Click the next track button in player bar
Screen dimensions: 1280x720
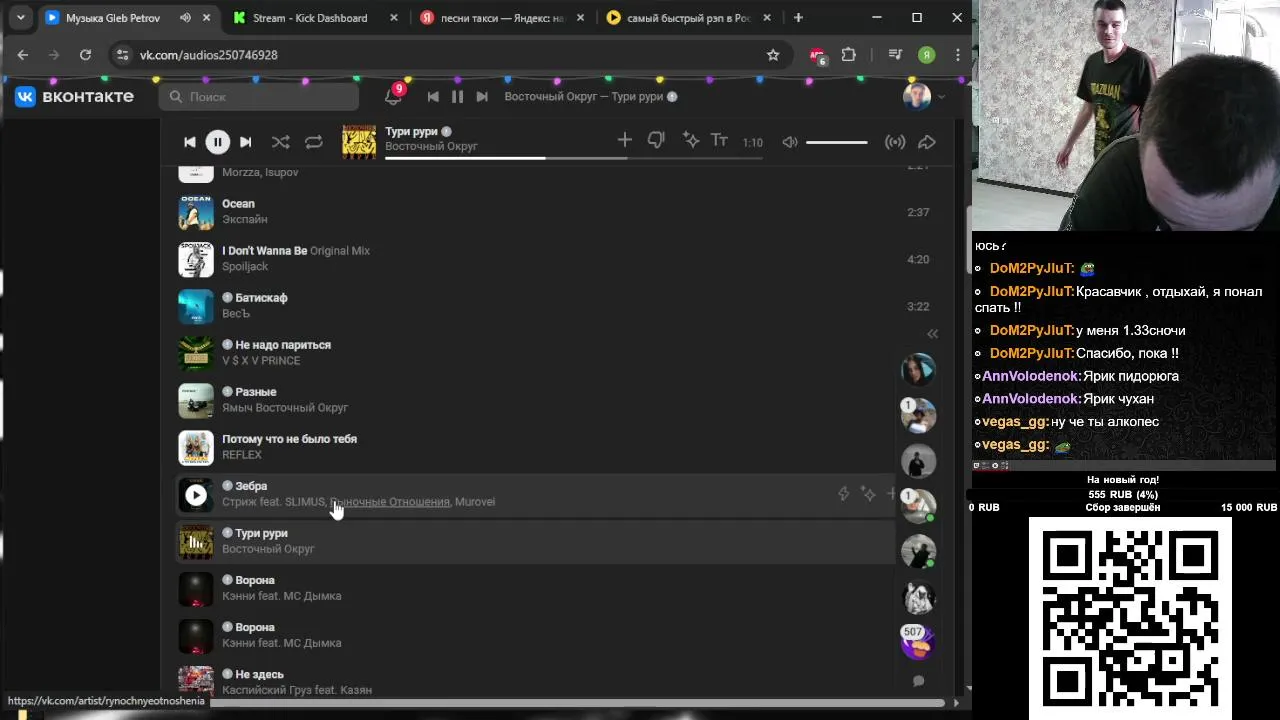click(245, 142)
